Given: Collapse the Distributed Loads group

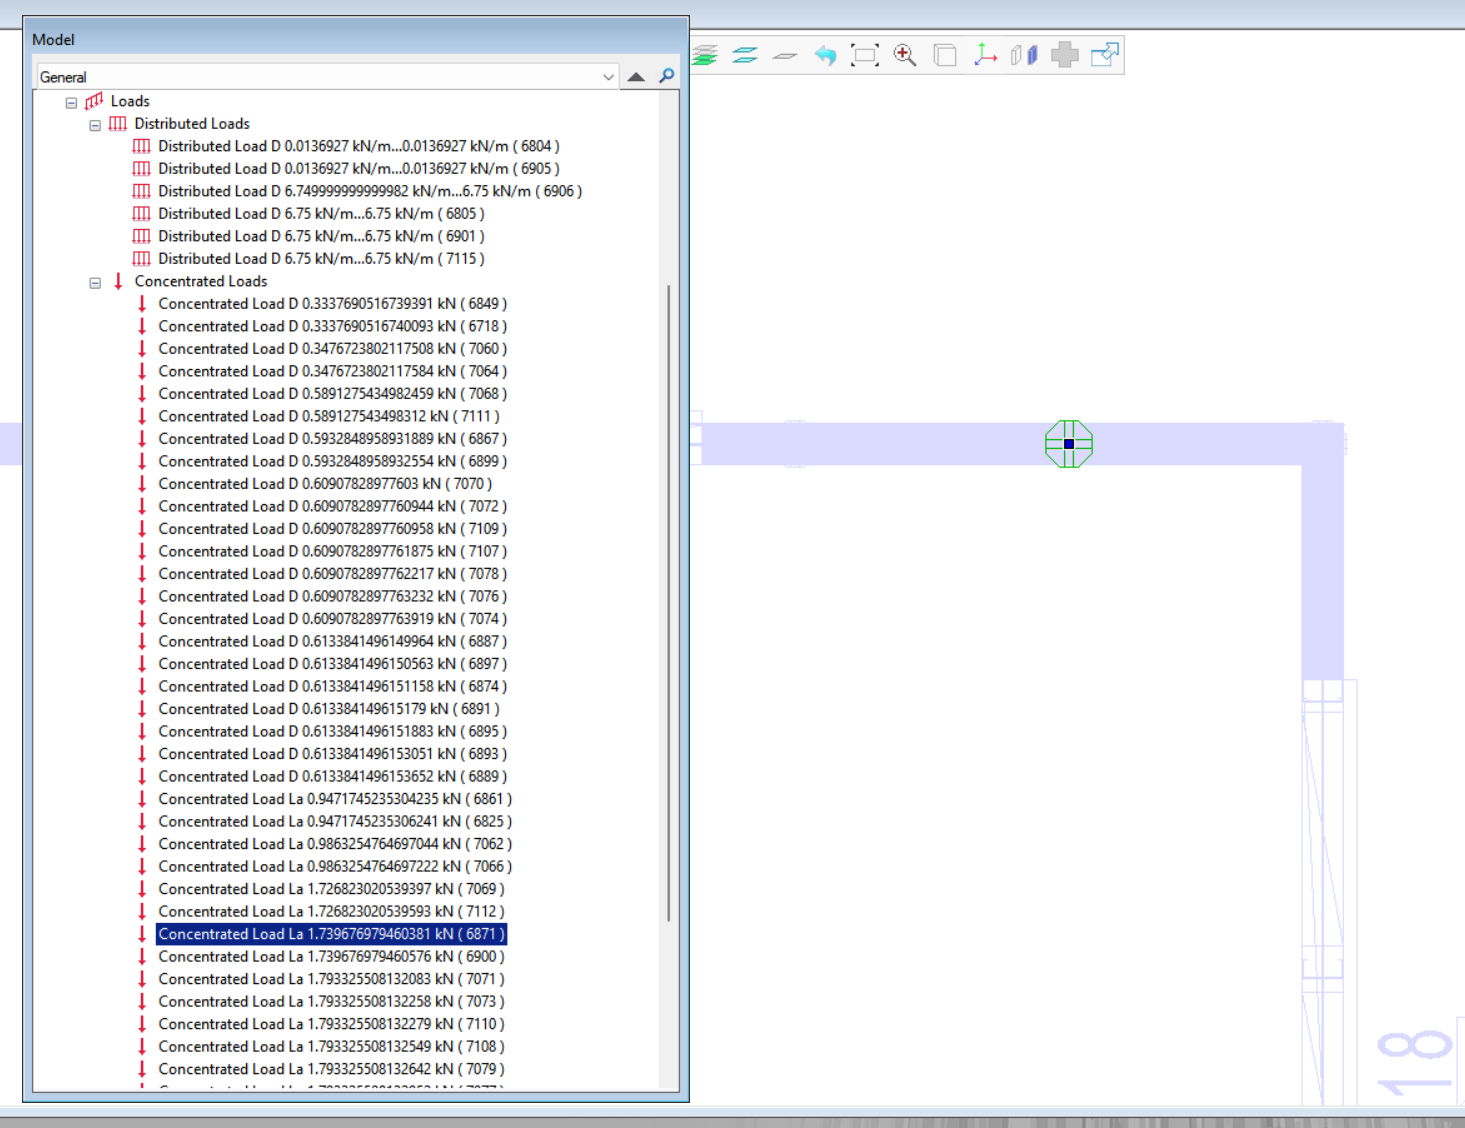Looking at the screenshot, I should pyautogui.click(x=95, y=125).
